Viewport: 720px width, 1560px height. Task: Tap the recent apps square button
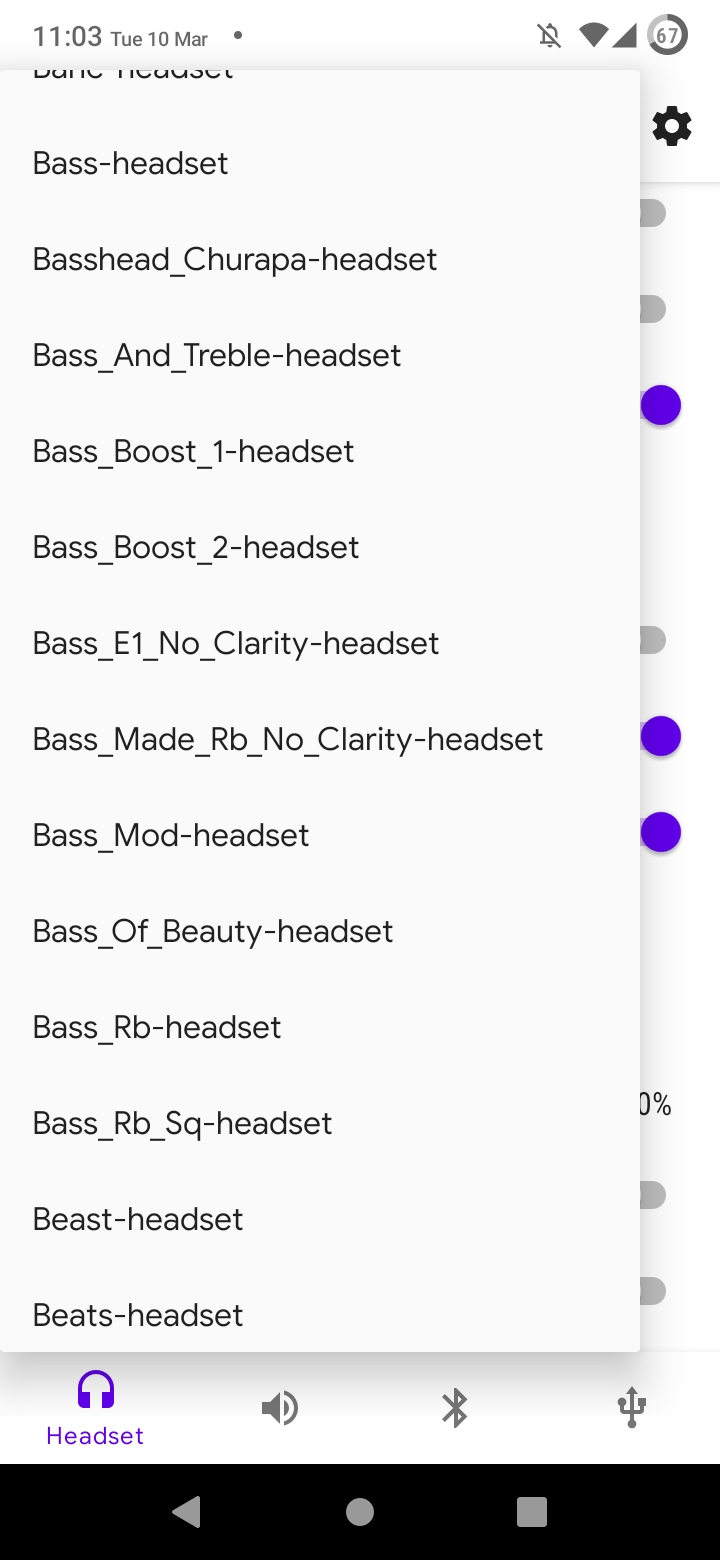tap(532, 1512)
